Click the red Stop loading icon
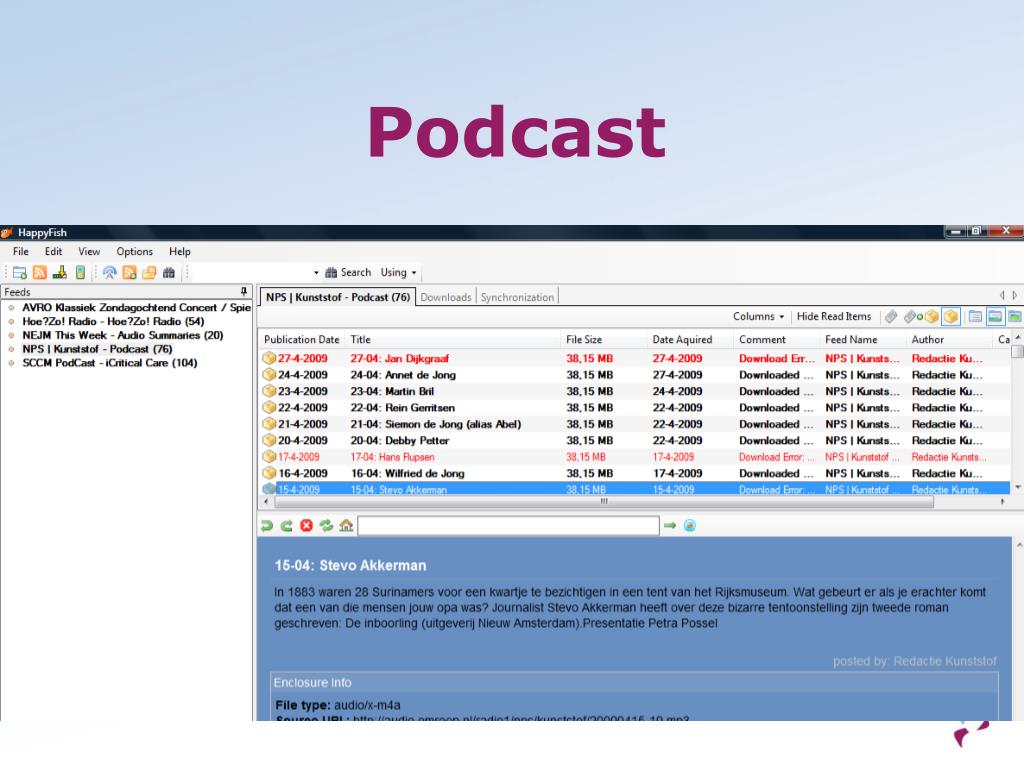Viewport: 1024px width, 768px height. tap(306, 526)
